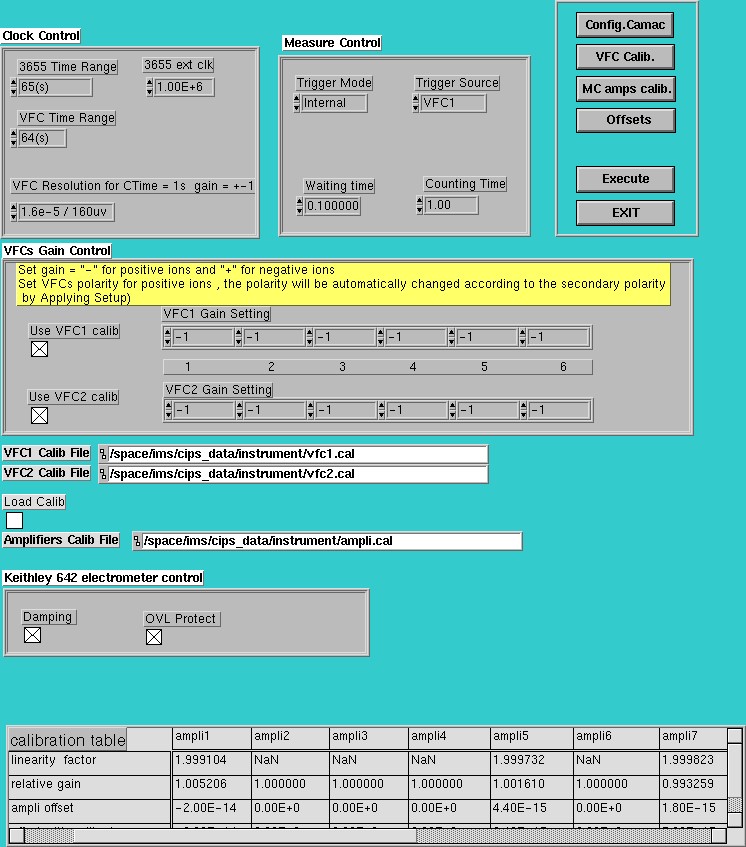Screen dimensions: 746x847
Task: Disable the Damping checkbox
Action: (32, 635)
